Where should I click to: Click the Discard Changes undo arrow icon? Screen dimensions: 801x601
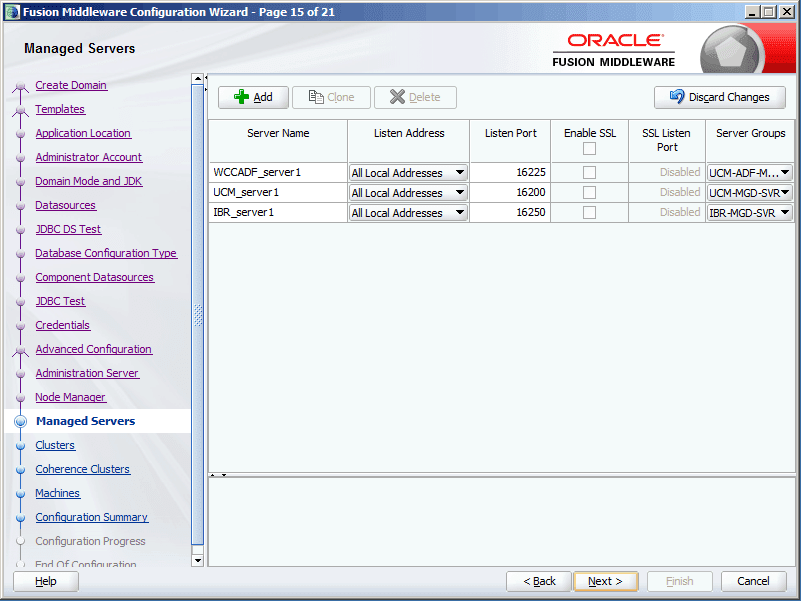click(x=677, y=97)
